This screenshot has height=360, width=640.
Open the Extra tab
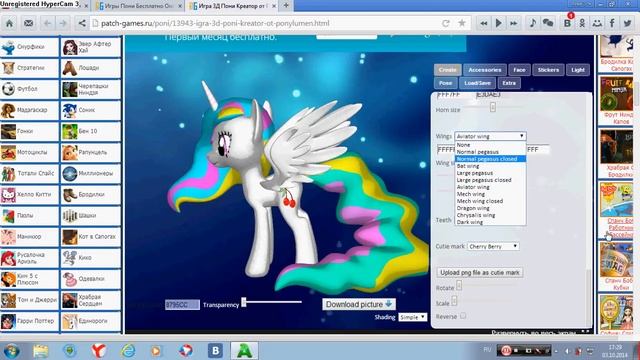point(509,83)
